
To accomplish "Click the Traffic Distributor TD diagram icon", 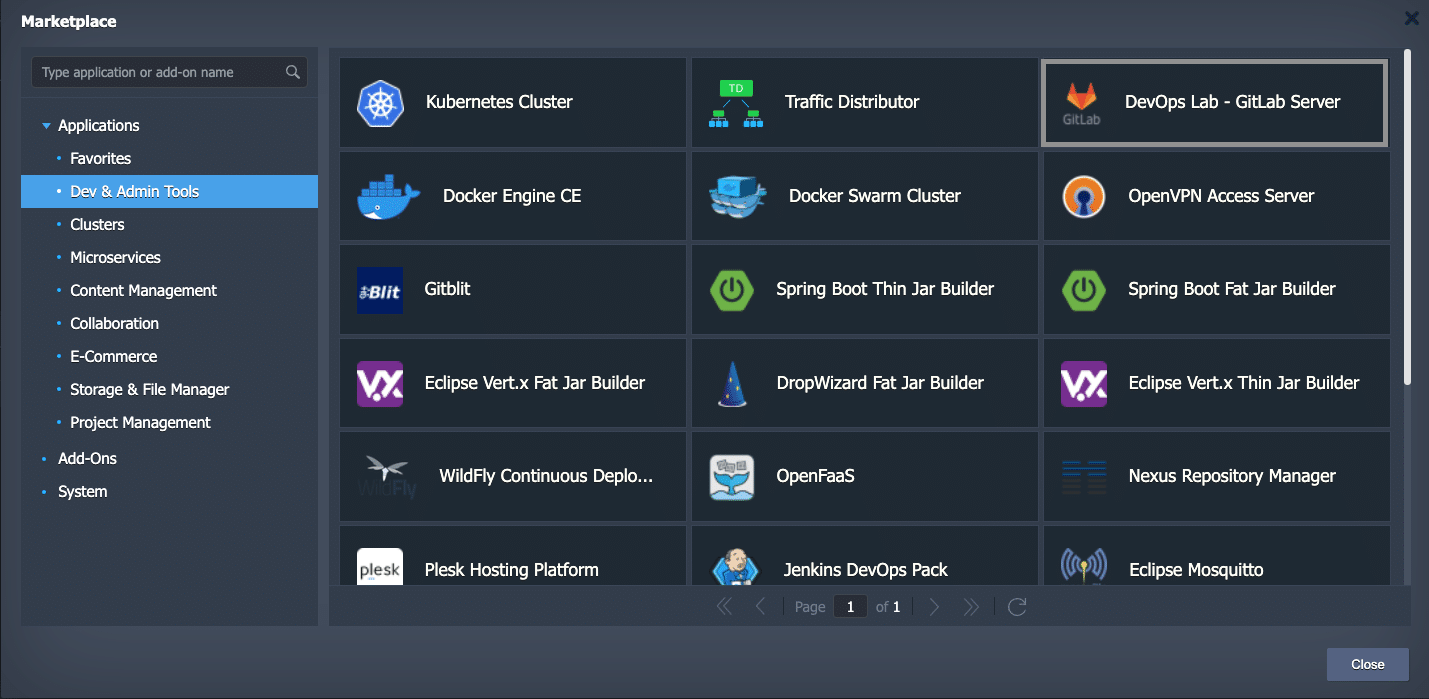I will click(x=736, y=103).
